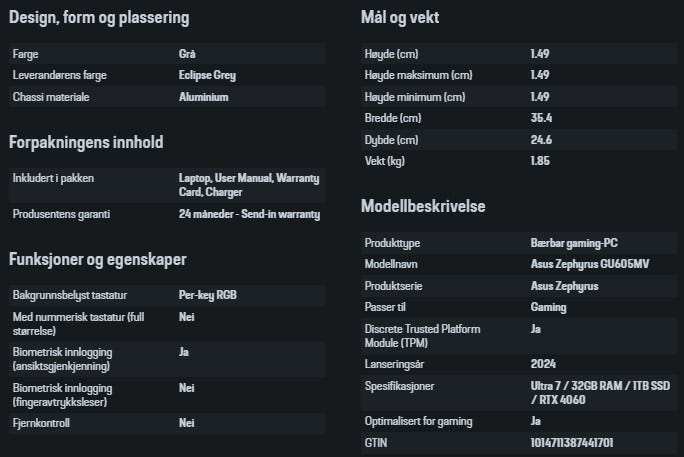Image resolution: width=684 pixels, height=457 pixels.
Task: Click the 'Dybde (cm)' value 24.6
Action: tap(541, 140)
